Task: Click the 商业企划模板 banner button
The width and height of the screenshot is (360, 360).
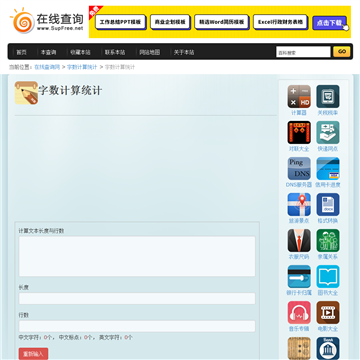Action: [170, 22]
